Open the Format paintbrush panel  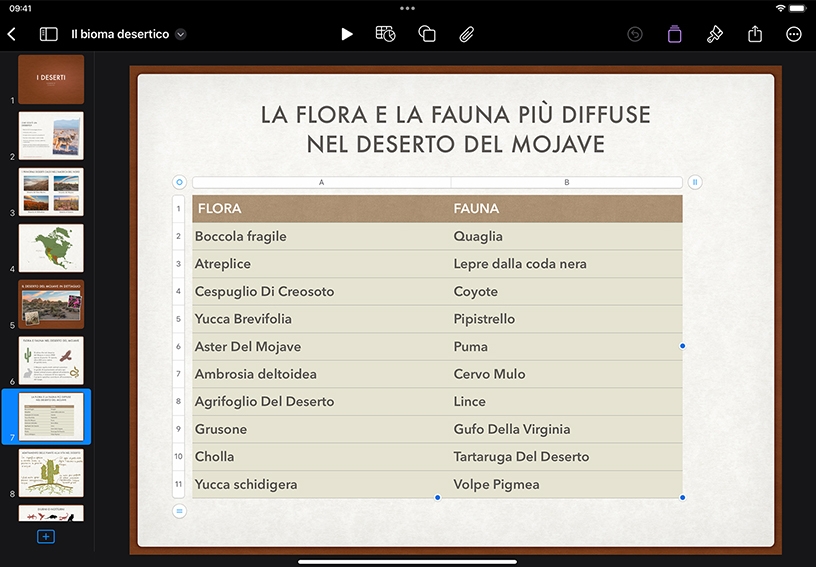(715, 34)
